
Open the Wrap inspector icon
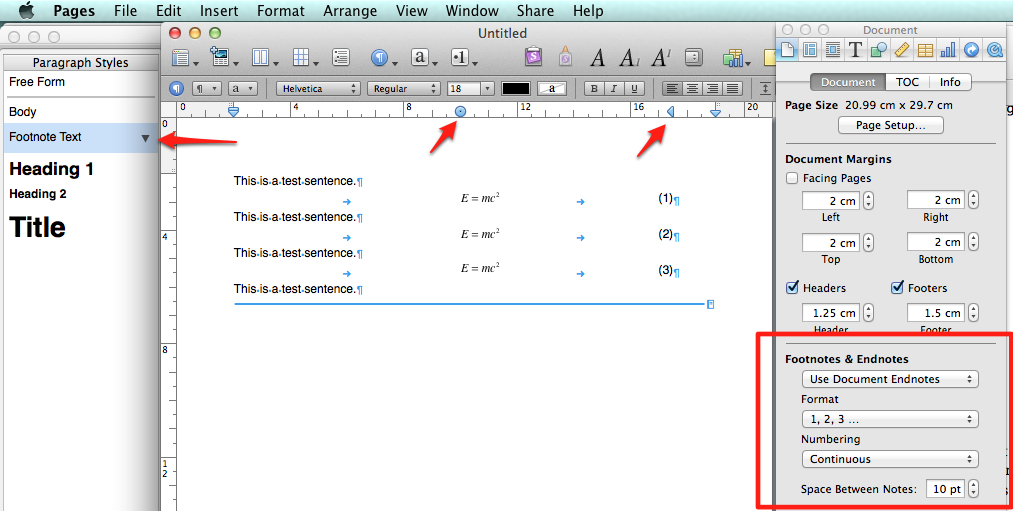click(x=833, y=49)
